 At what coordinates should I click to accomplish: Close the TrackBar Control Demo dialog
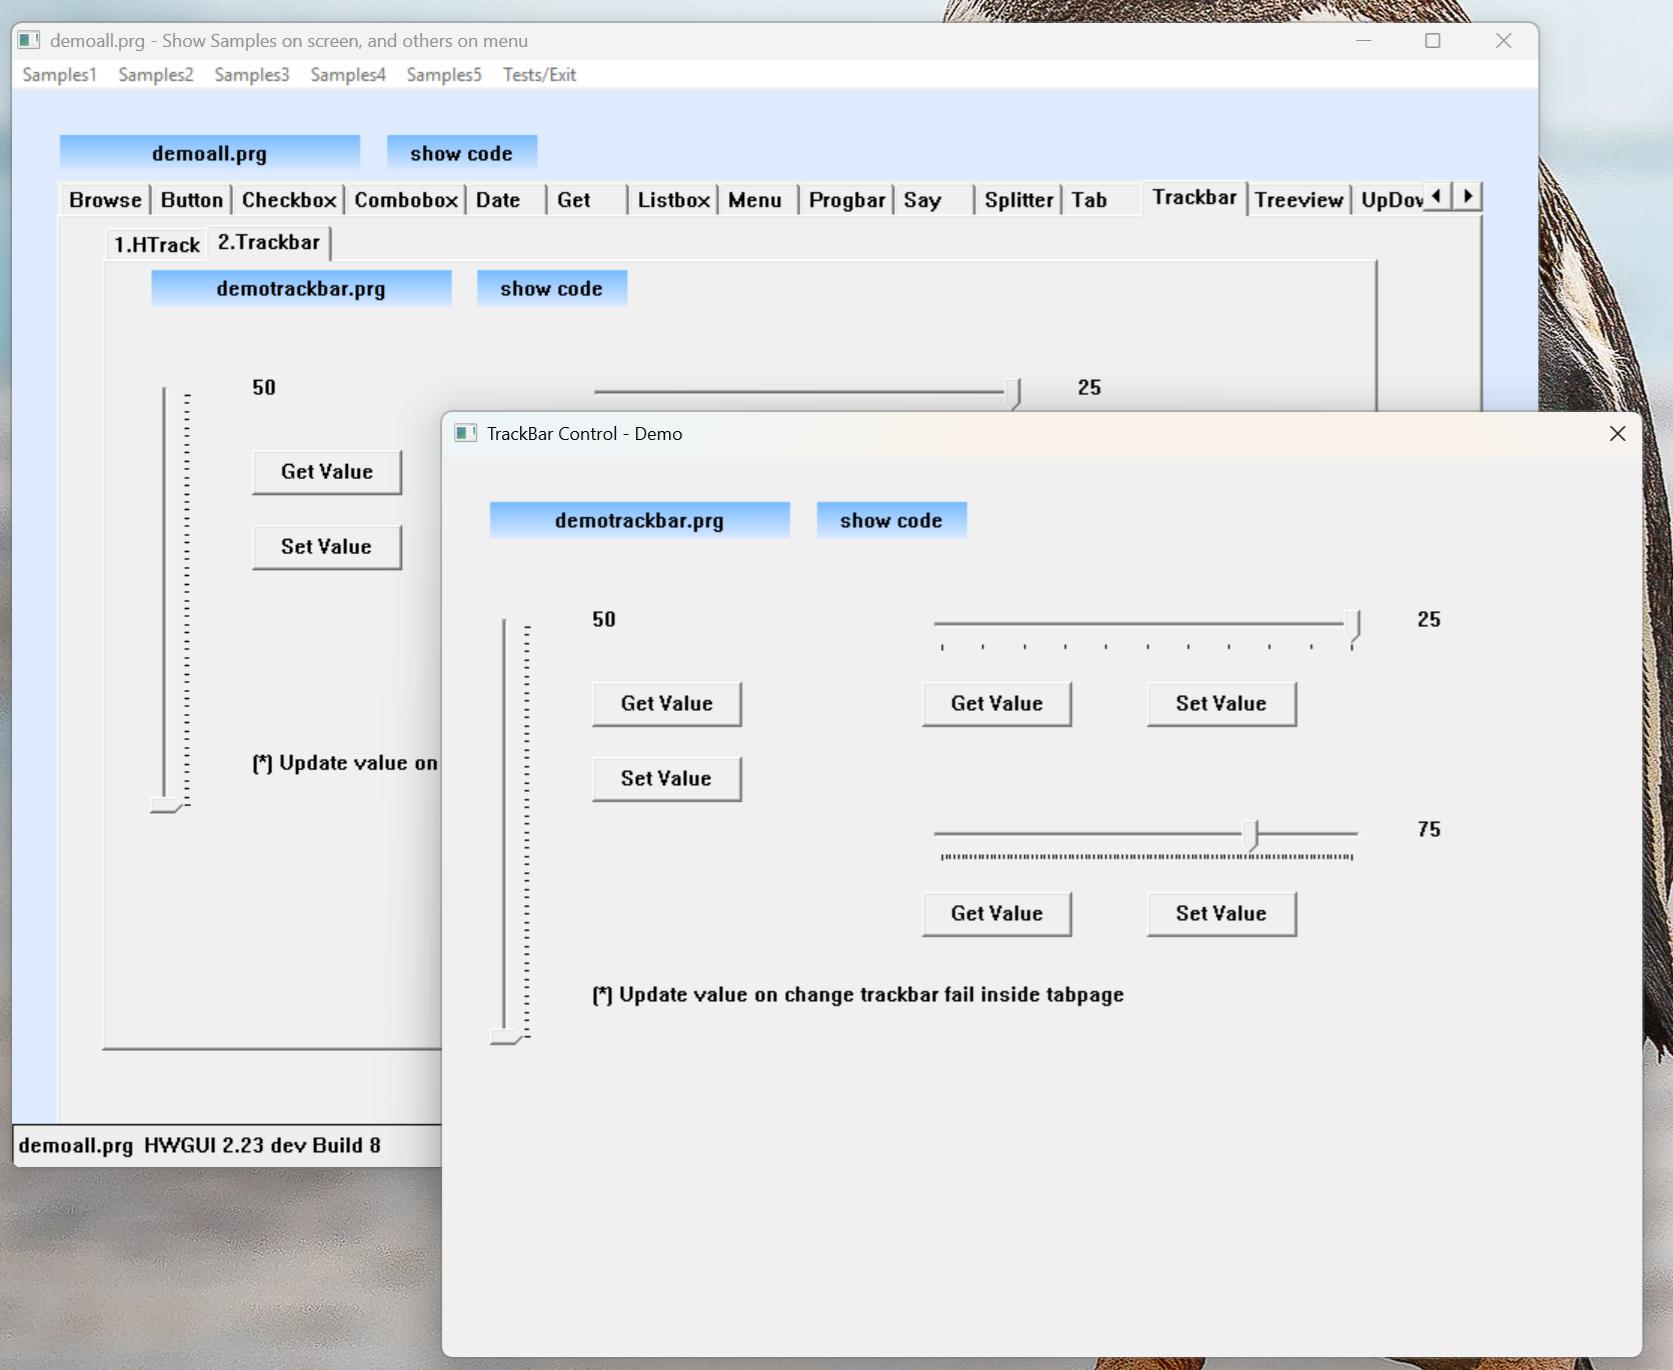coord(1618,433)
